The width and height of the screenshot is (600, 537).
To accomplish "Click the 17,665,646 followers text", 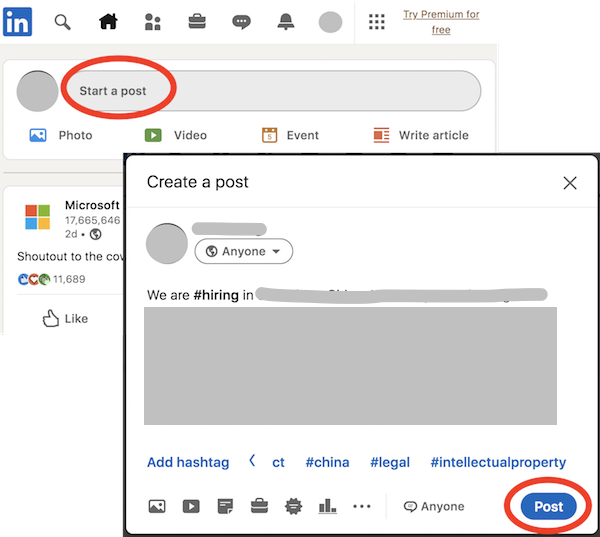I will pos(92,220).
